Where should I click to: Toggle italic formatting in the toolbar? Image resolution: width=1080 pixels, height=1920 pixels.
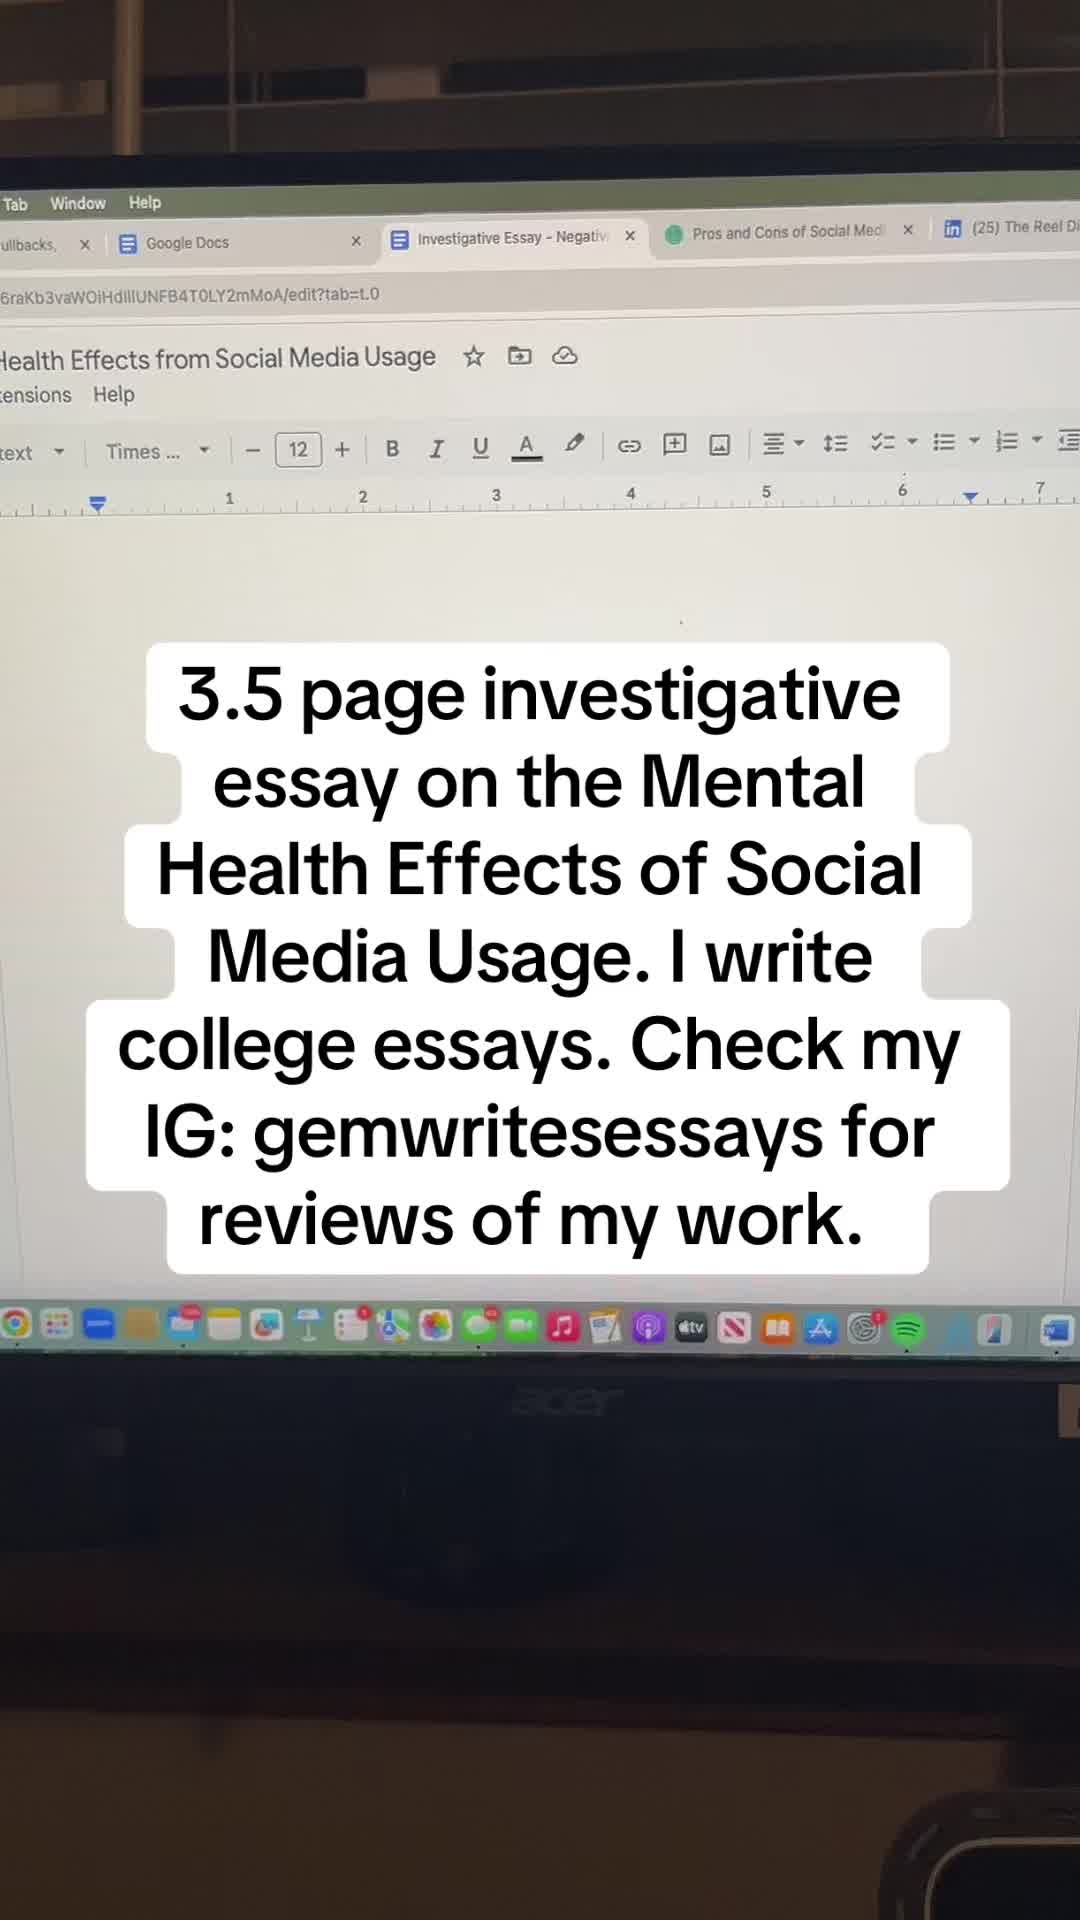click(x=436, y=449)
